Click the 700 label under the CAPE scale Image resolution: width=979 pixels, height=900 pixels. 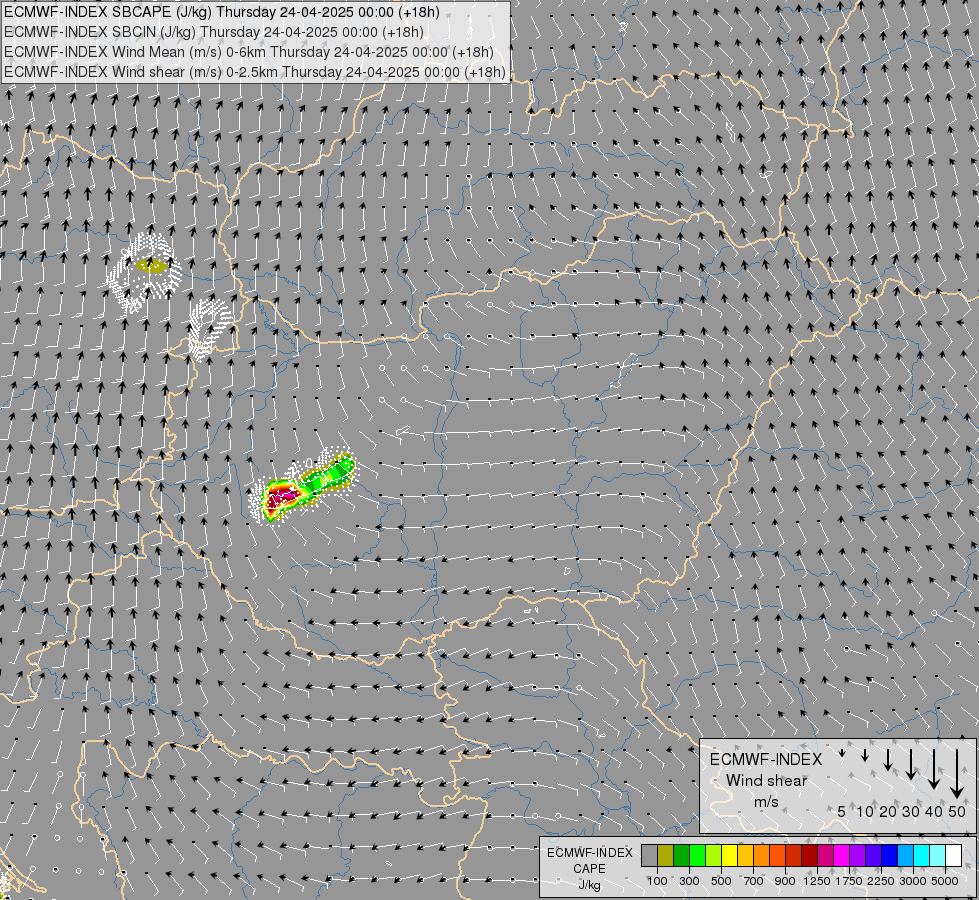coord(754,881)
